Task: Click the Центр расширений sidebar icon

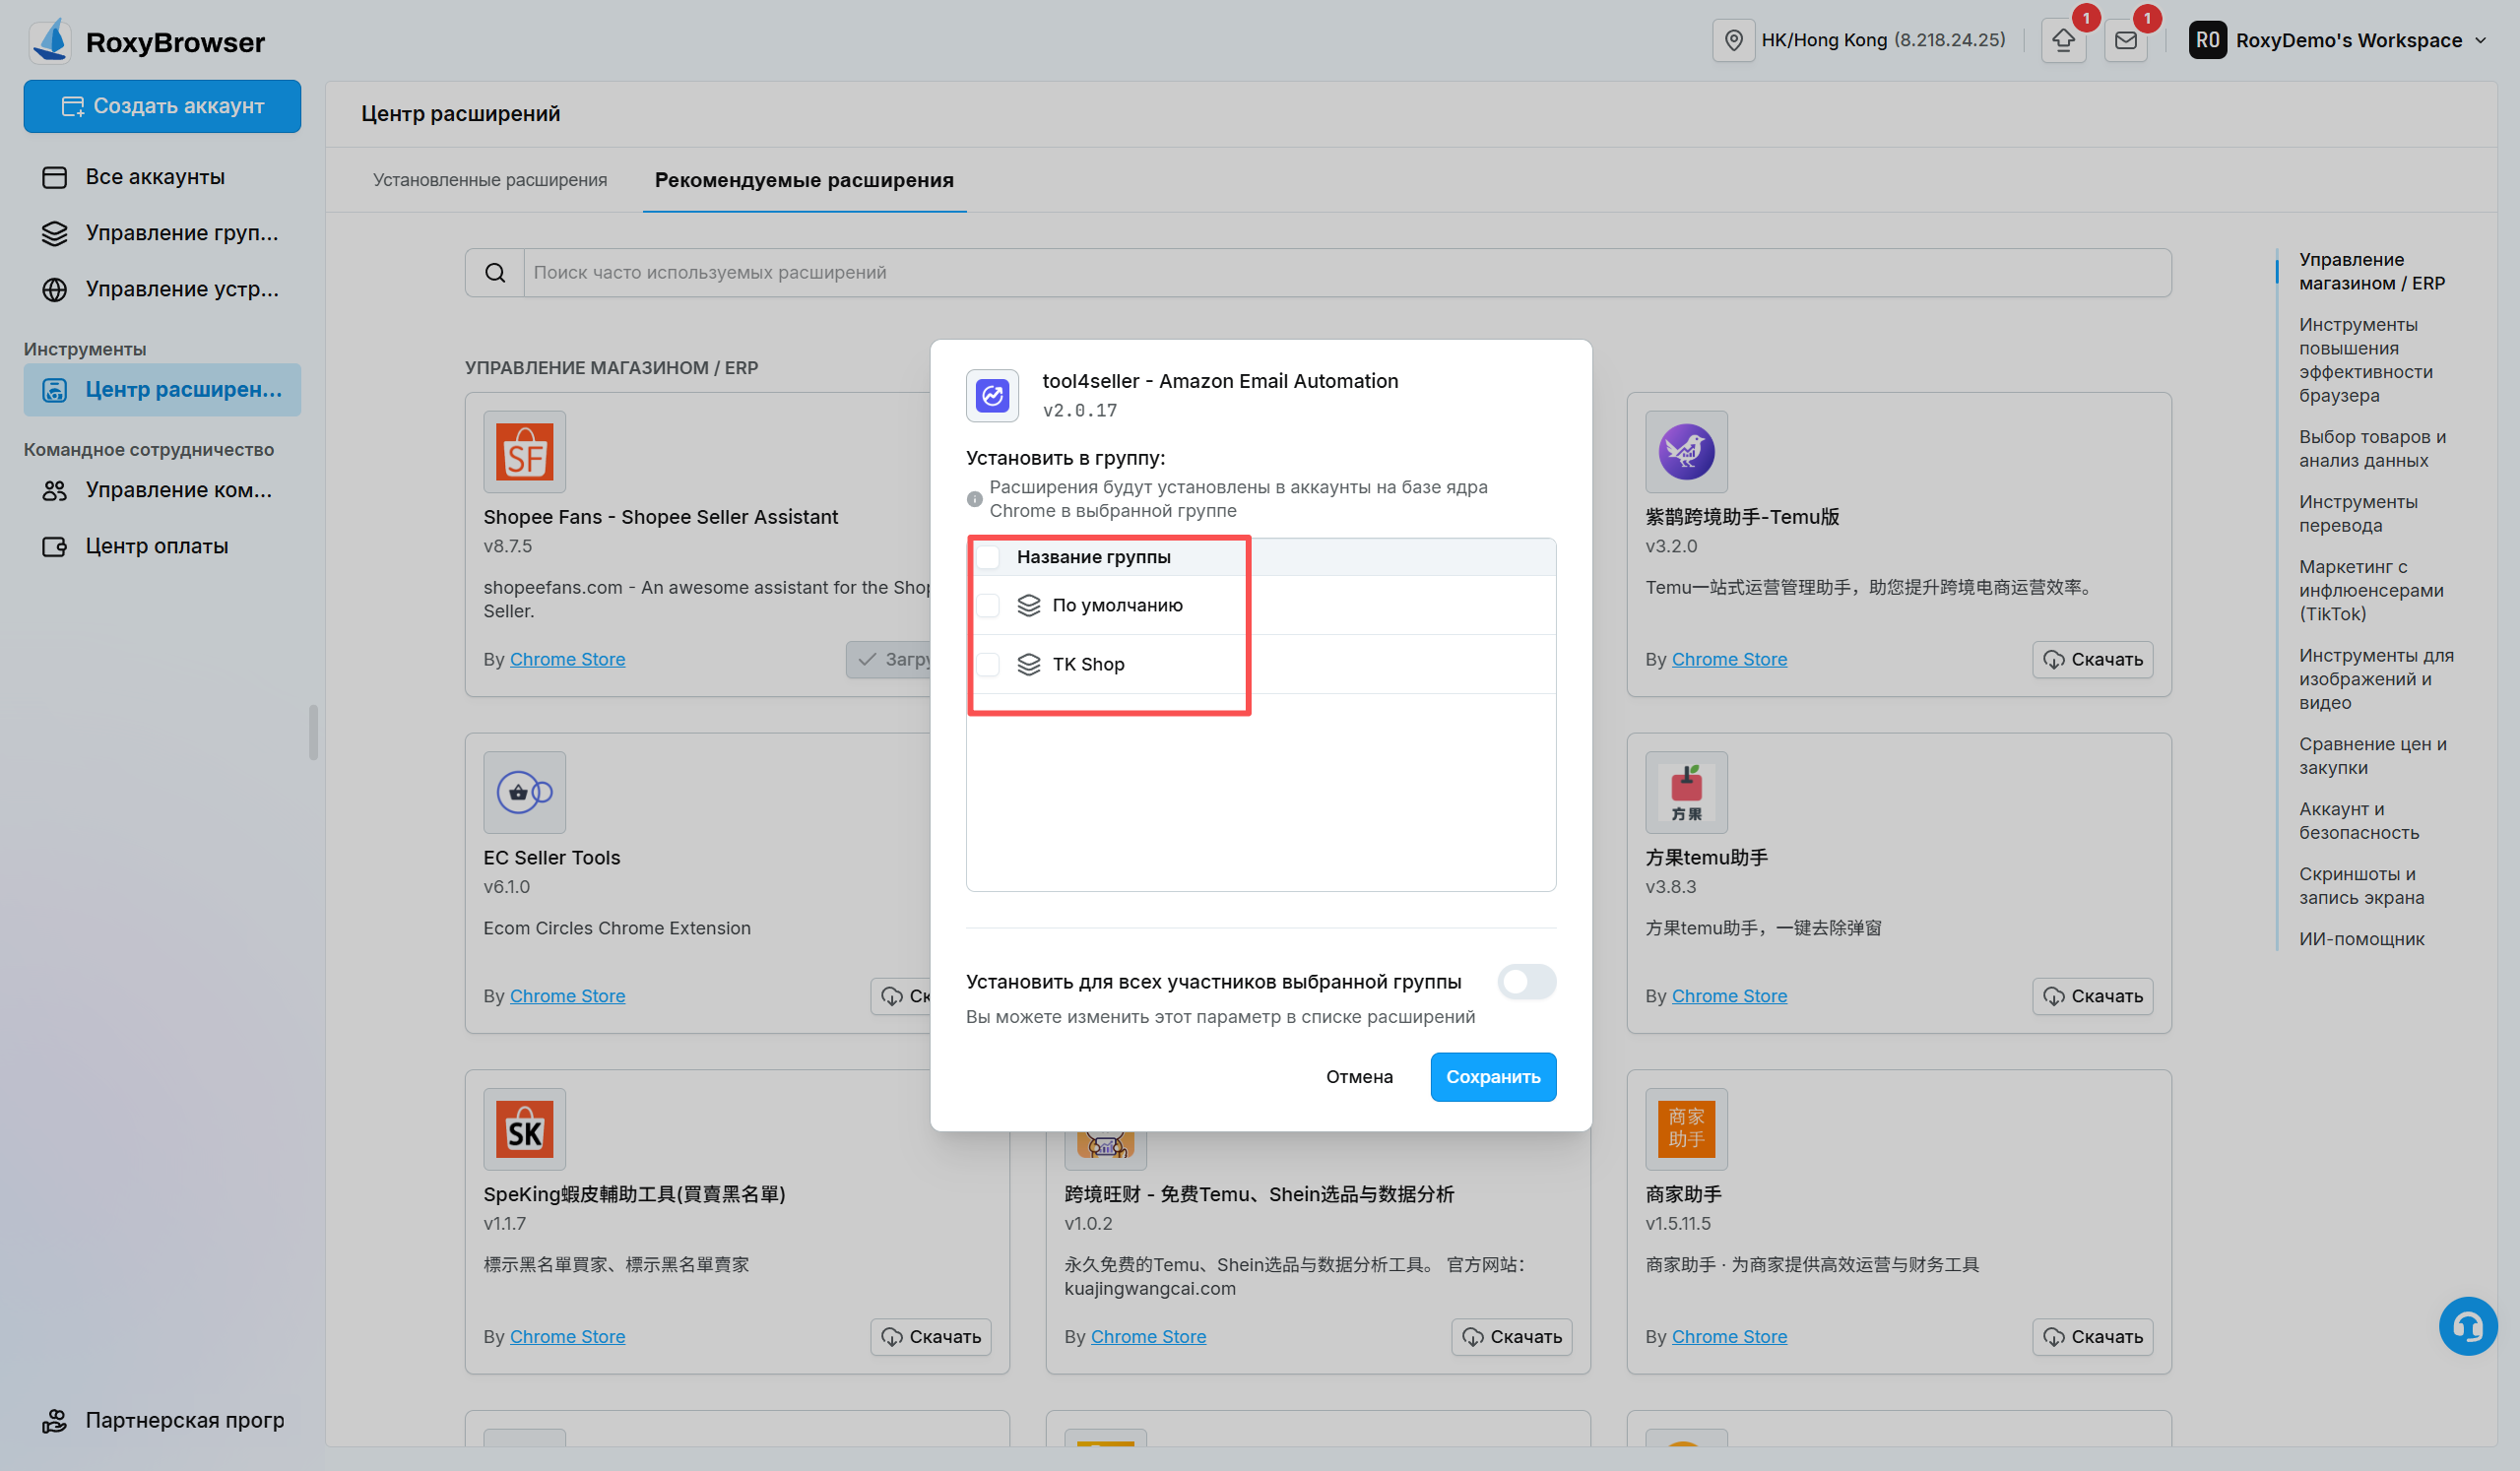Action: pos(55,390)
